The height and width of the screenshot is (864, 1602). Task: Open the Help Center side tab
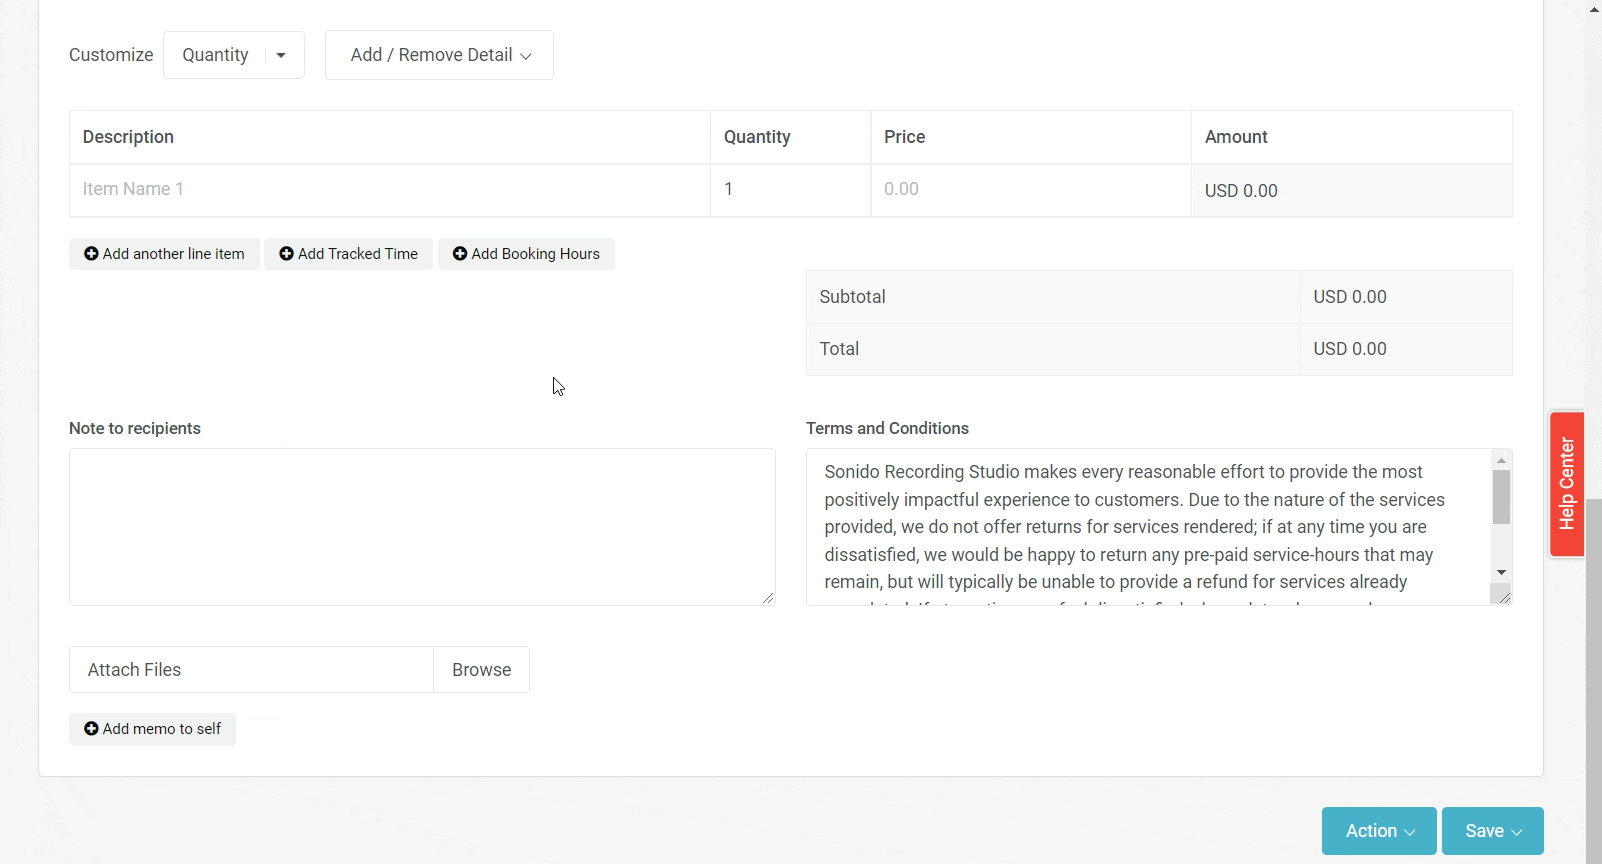tap(1566, 484)
